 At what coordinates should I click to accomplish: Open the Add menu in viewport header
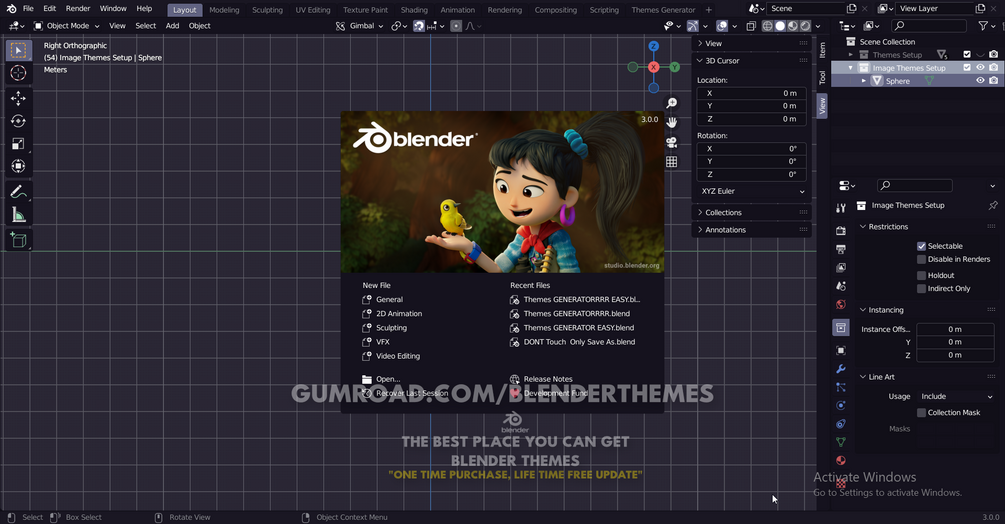pos(172,26)
